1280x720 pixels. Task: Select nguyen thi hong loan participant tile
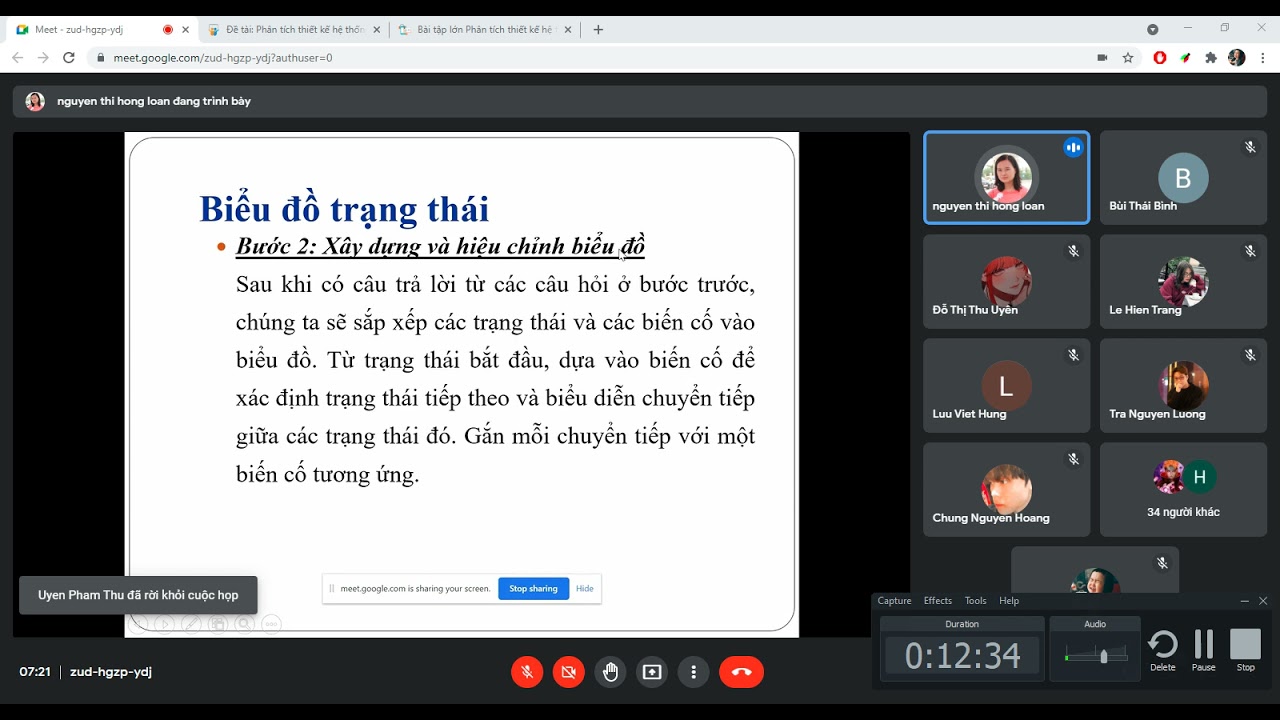point(1006,177)
